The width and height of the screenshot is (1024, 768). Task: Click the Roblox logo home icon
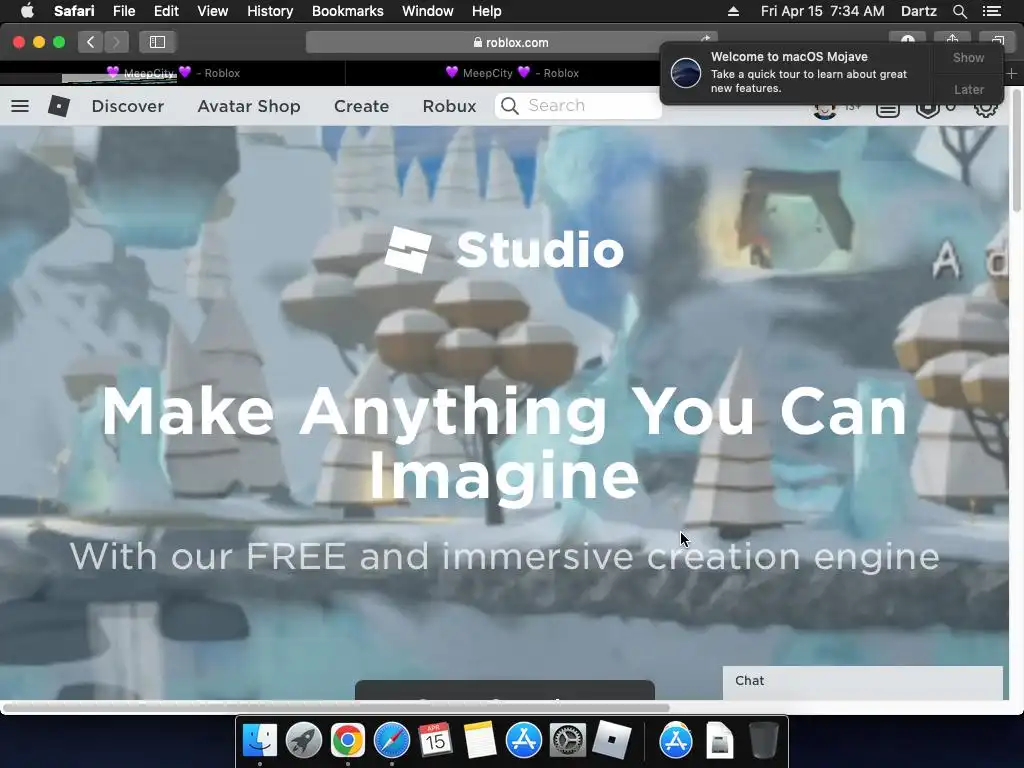[x=59, y=106]
